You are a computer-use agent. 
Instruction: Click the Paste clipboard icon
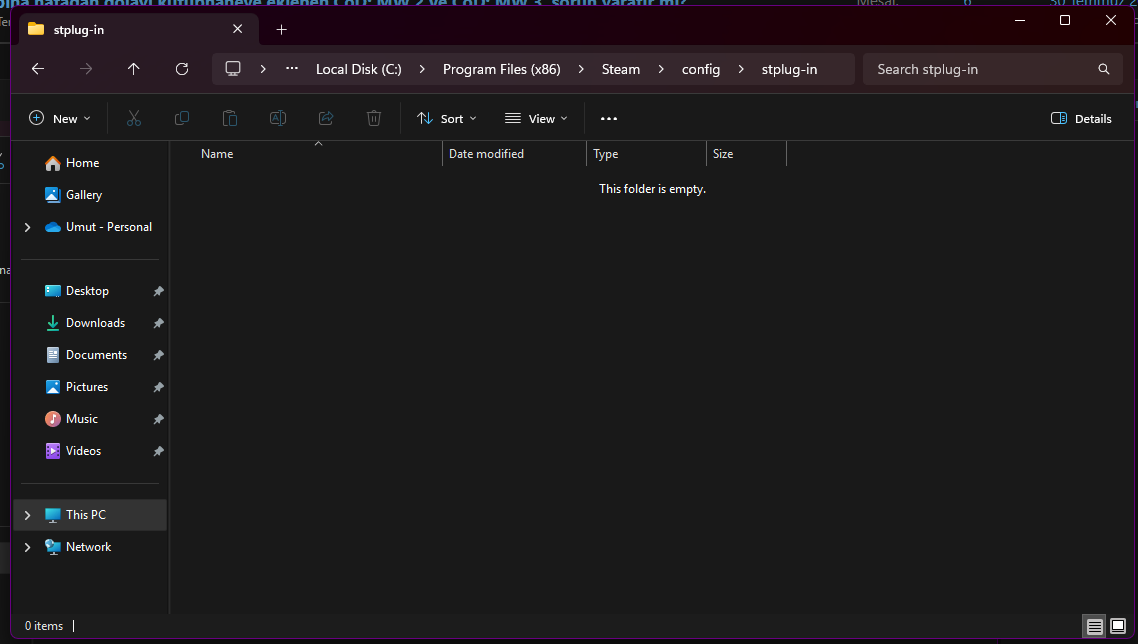(229, 118)
